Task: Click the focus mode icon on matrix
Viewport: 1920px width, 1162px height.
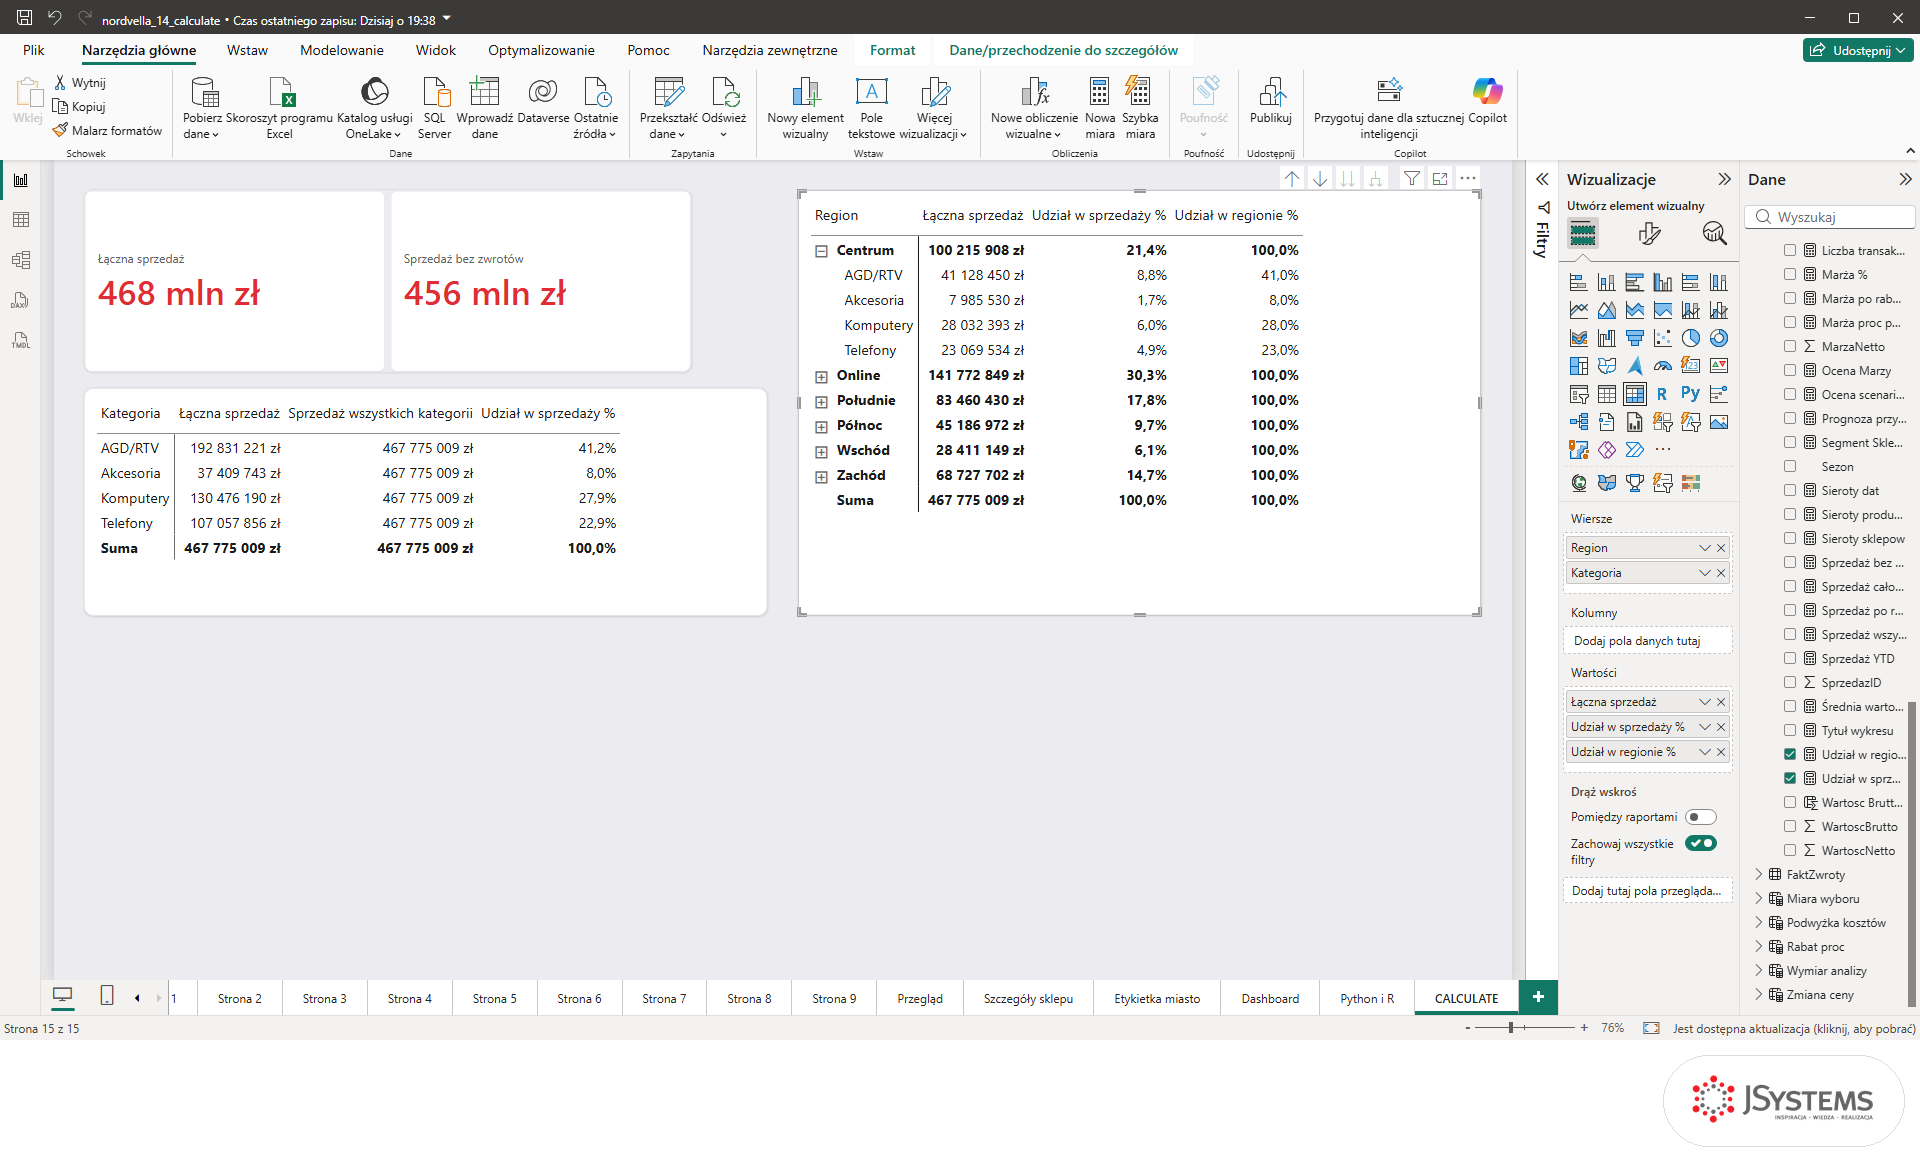Action: (1439, 179)
